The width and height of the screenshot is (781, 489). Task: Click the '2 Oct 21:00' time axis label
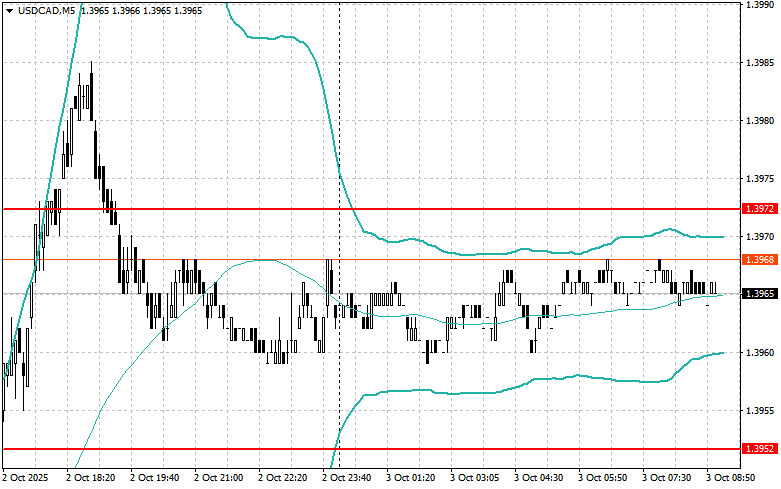pos(218,478)
